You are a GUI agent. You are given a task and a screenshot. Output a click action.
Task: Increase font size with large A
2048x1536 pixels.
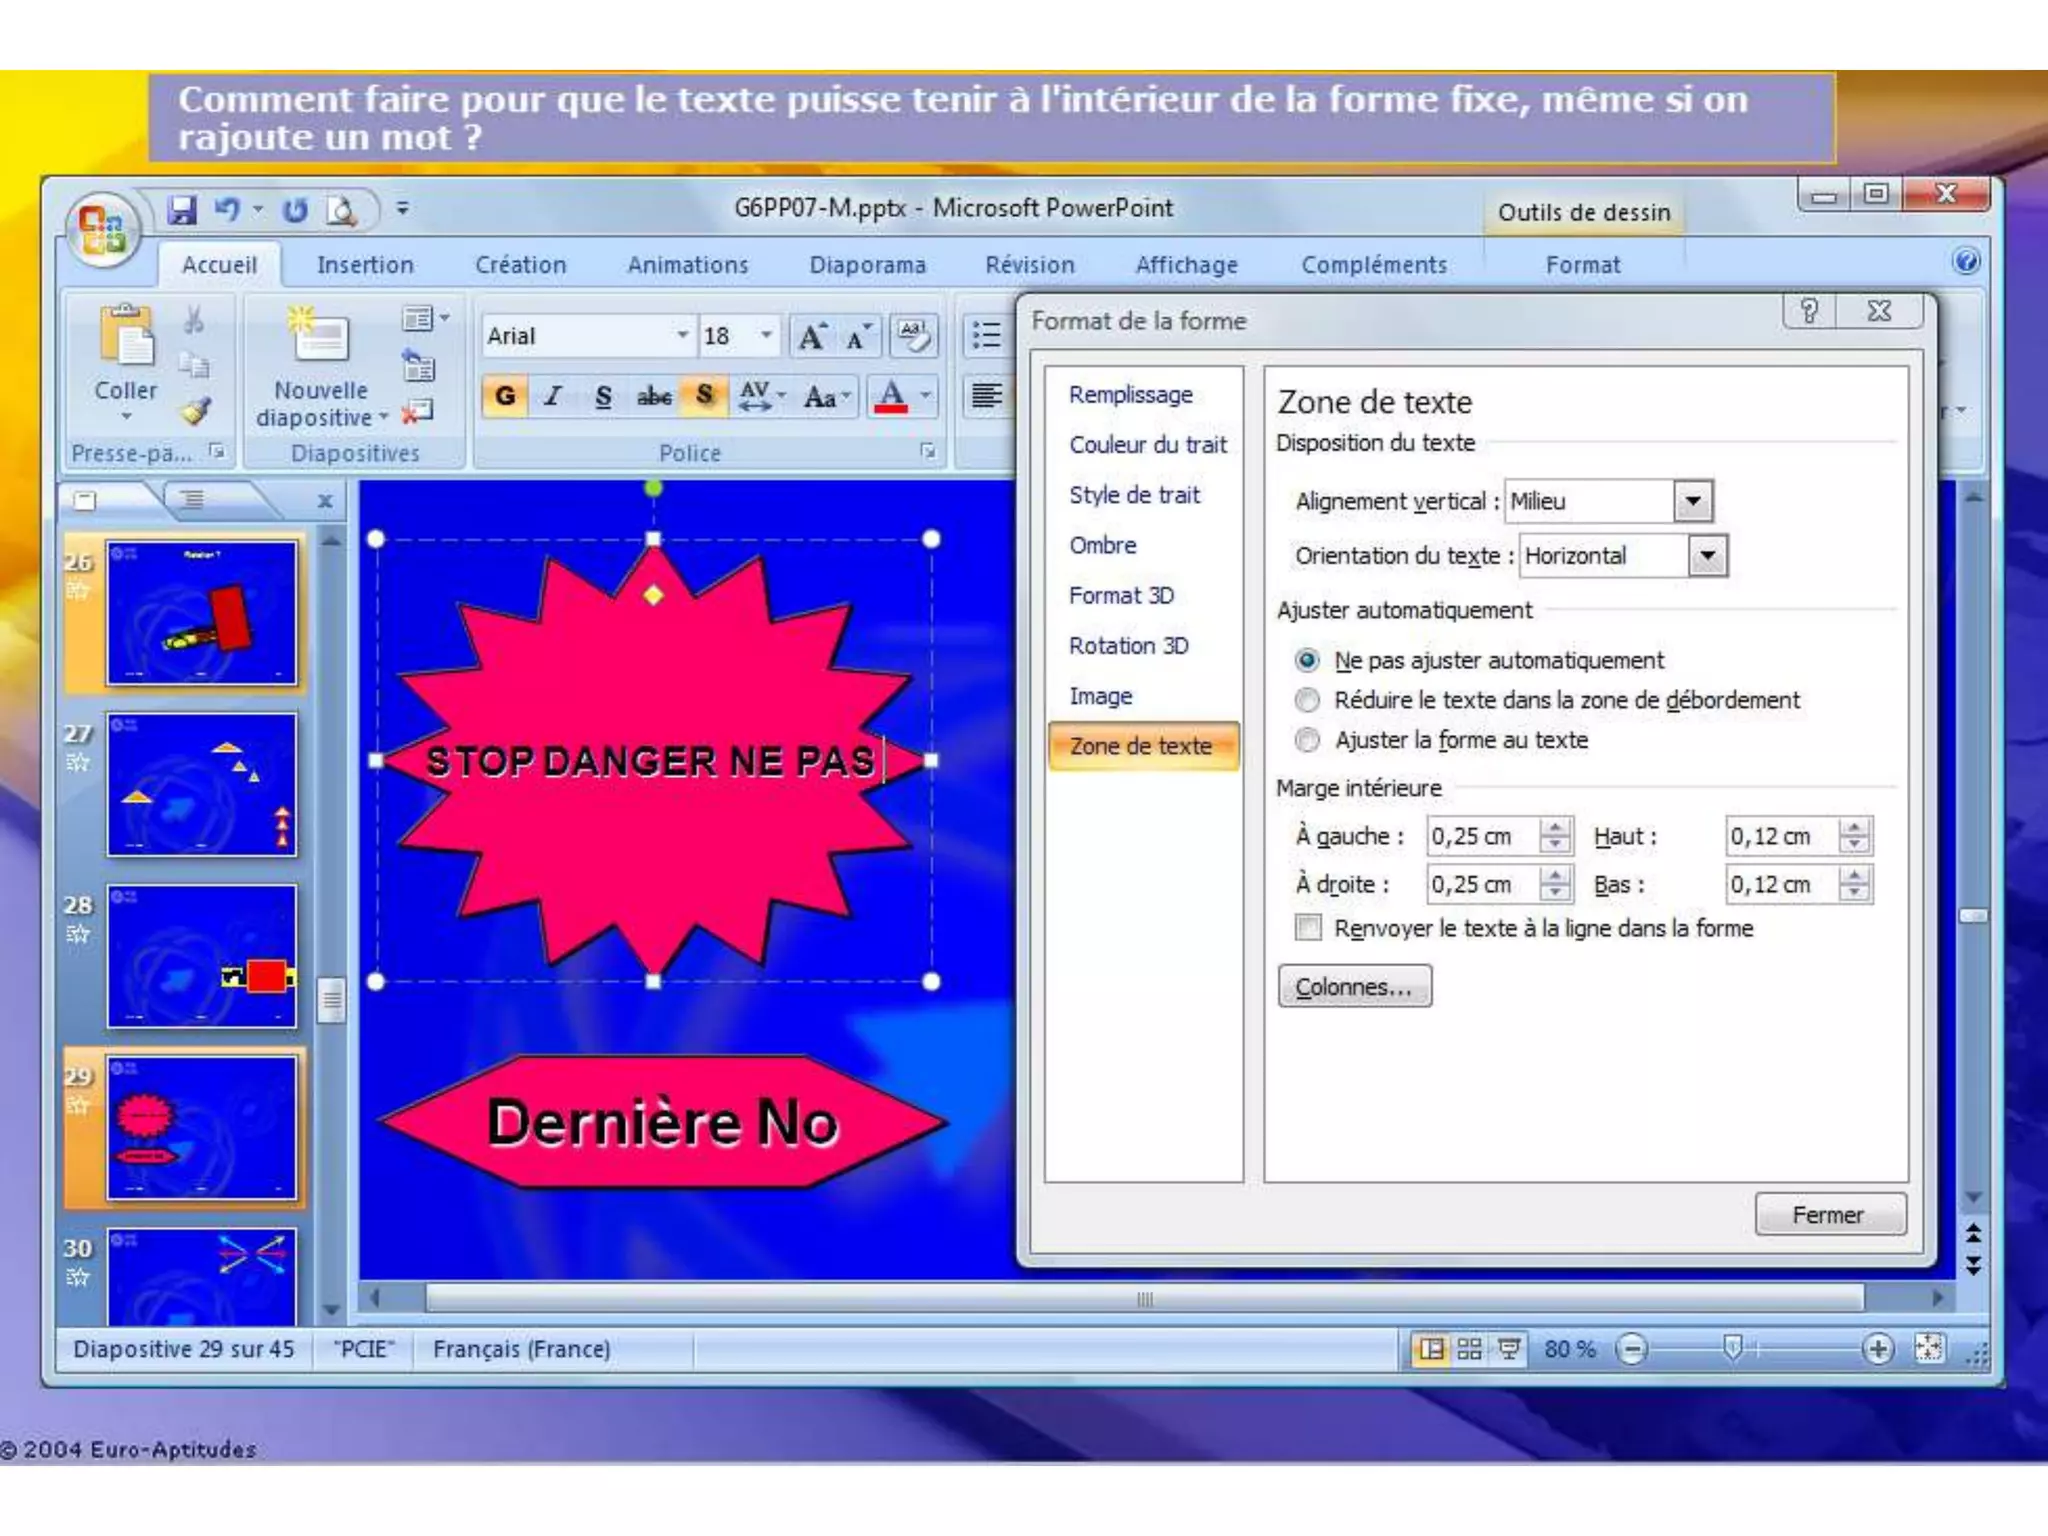click(x=812, y=337)
